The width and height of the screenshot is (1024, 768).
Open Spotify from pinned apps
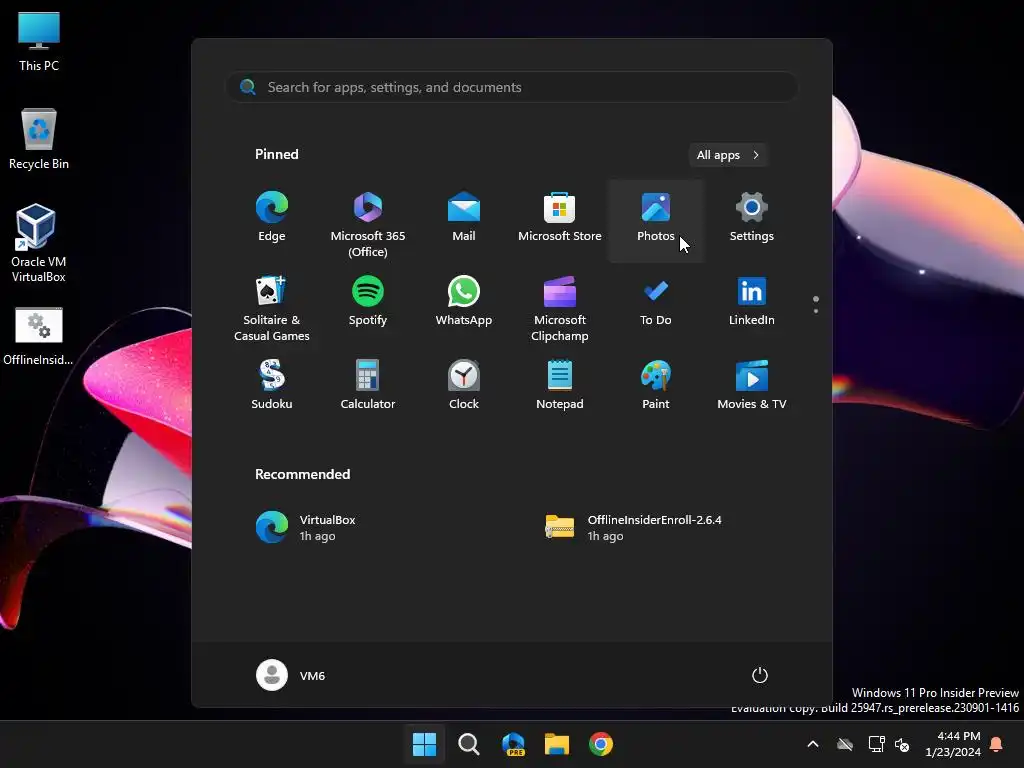(x=368, y=302)
